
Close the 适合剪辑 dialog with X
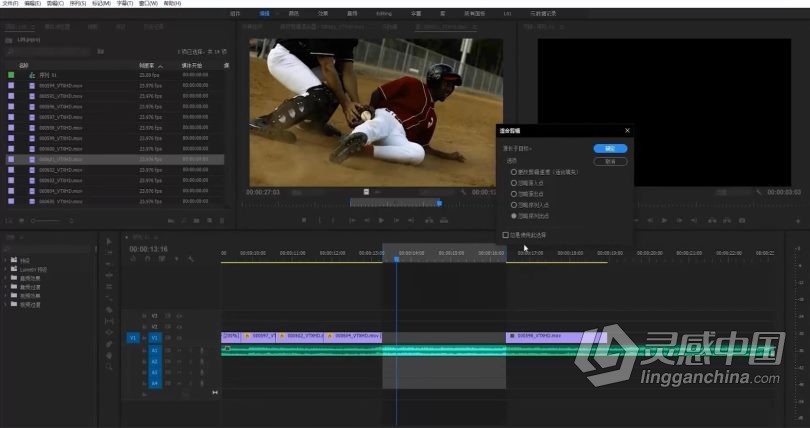point(627,131)
